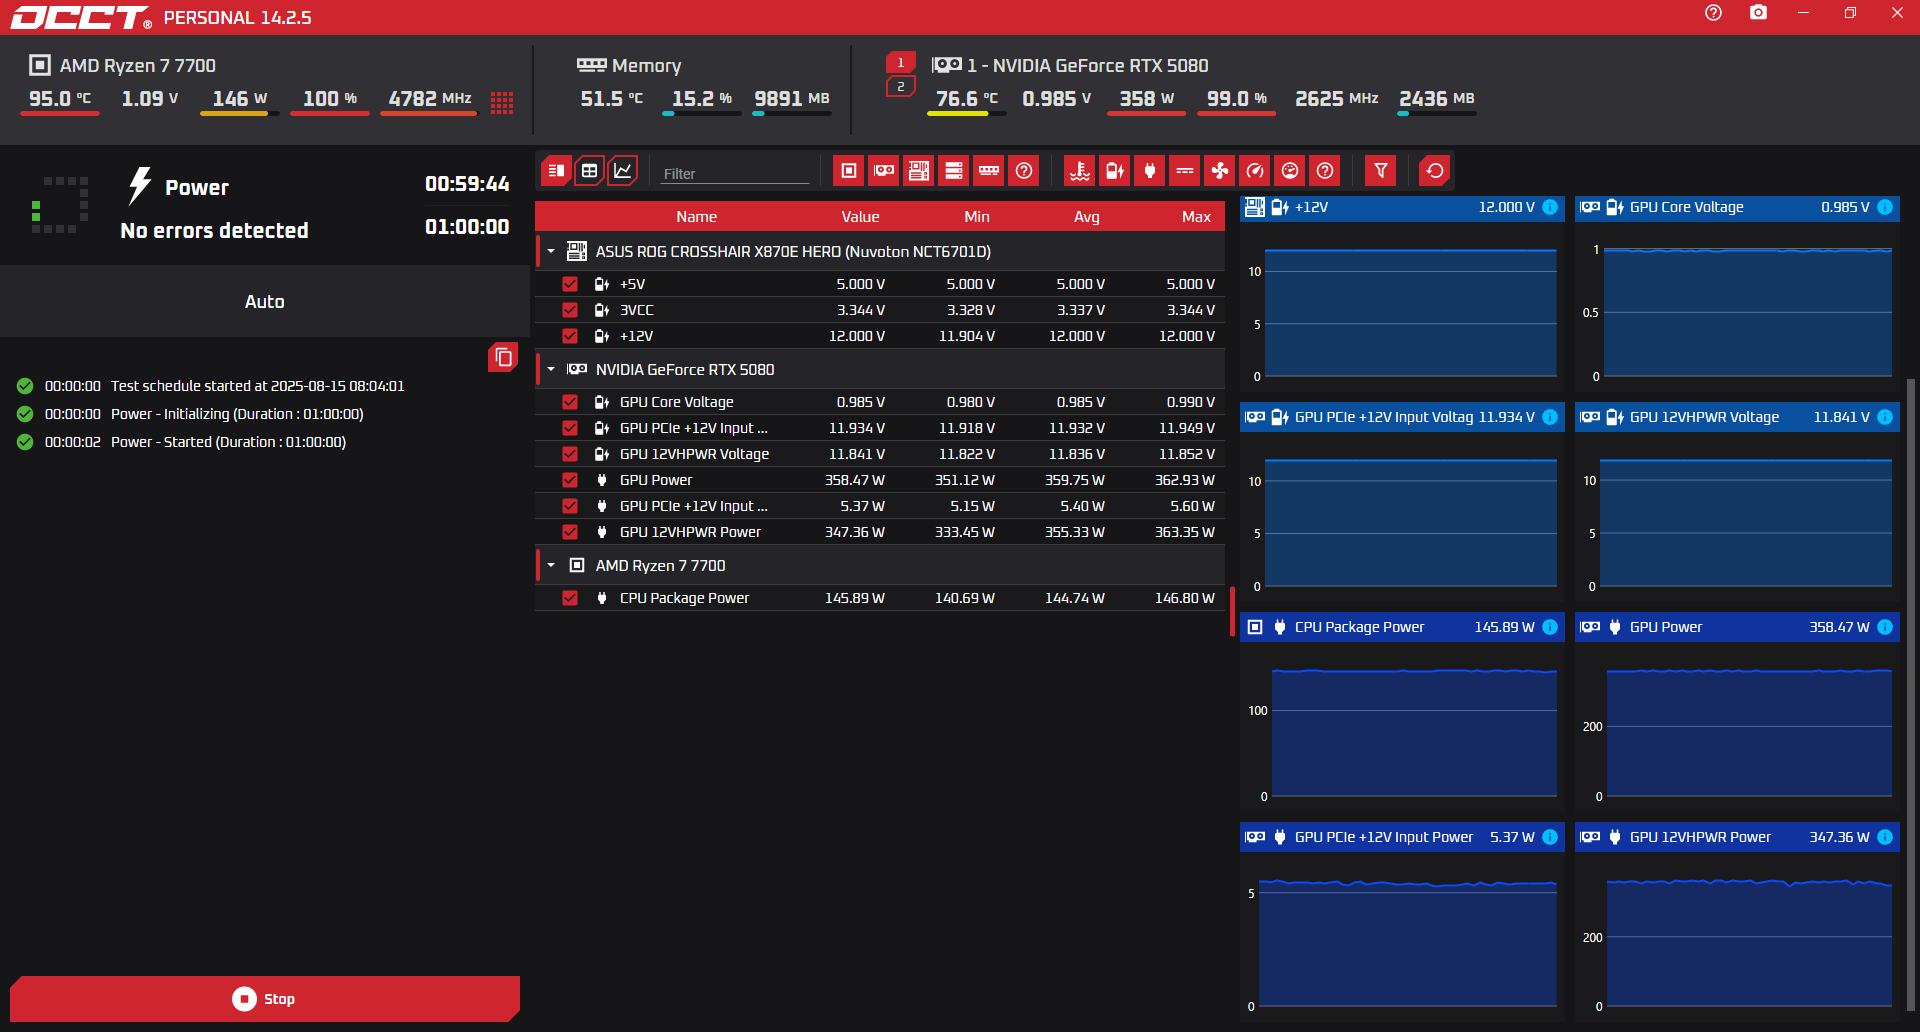The width and height of the screenshot is (1920, 1032).
Task: Open info for the GPU Core Voltage graph
Action: tap(1885, 207)
